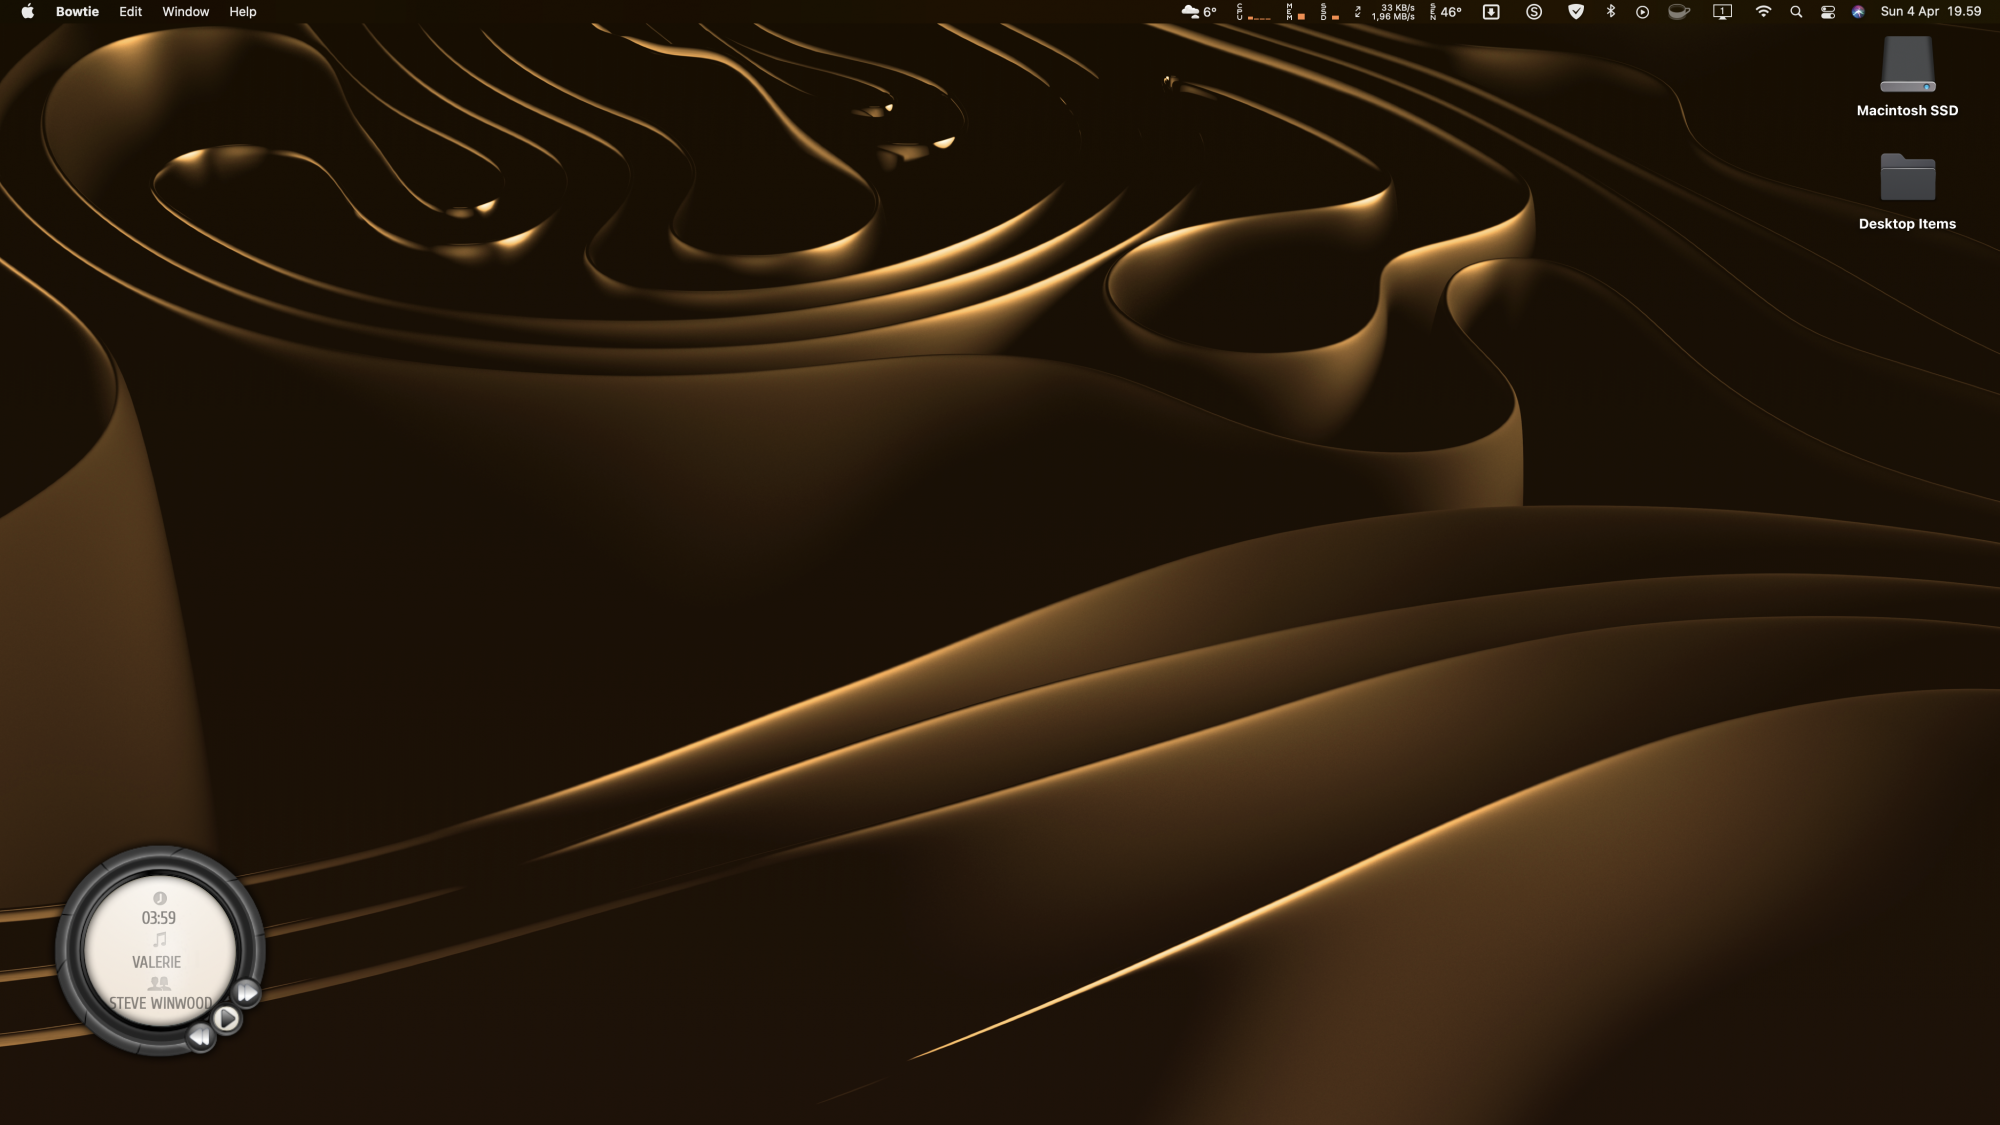
Task: Open the Apple menu
Action: click(27, 12)
